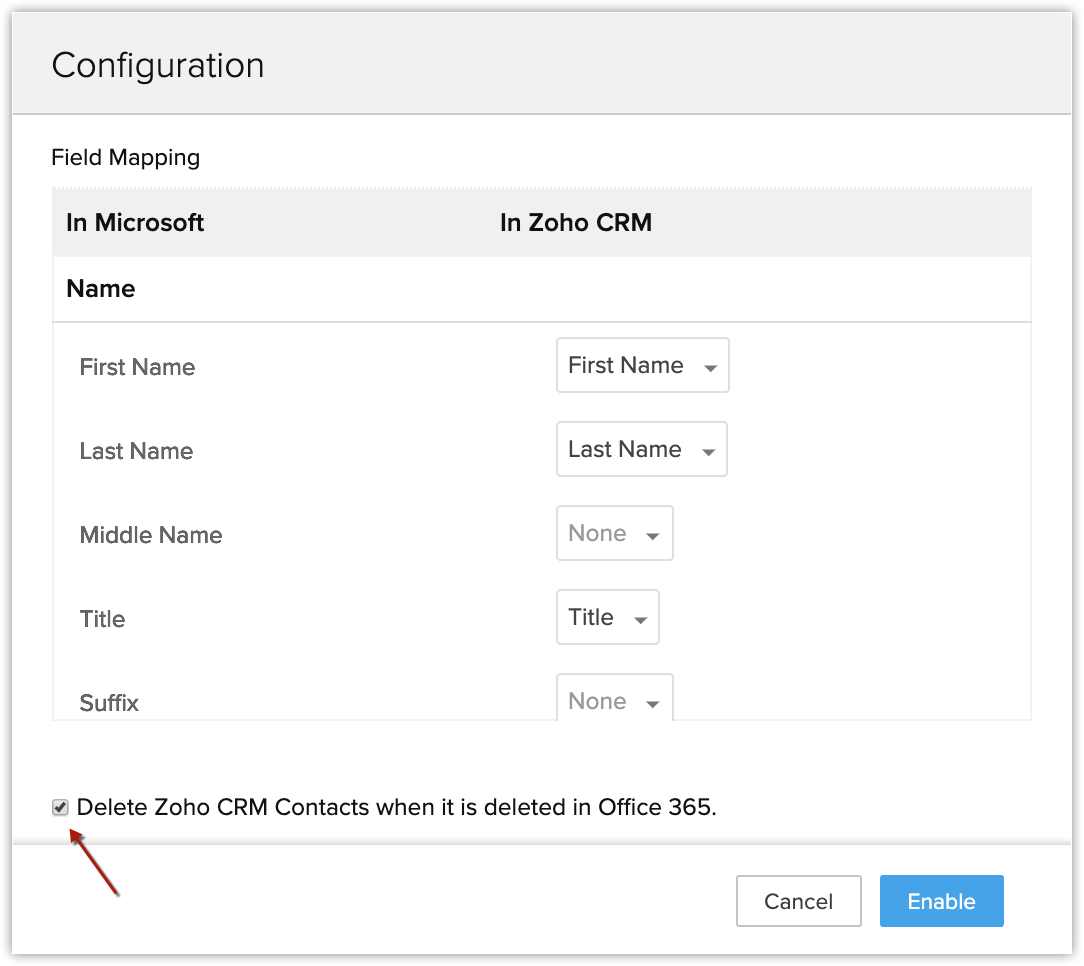Click the Field Mapping heading
Screen dimensions: 1084x966
click(x=126, y=158)
